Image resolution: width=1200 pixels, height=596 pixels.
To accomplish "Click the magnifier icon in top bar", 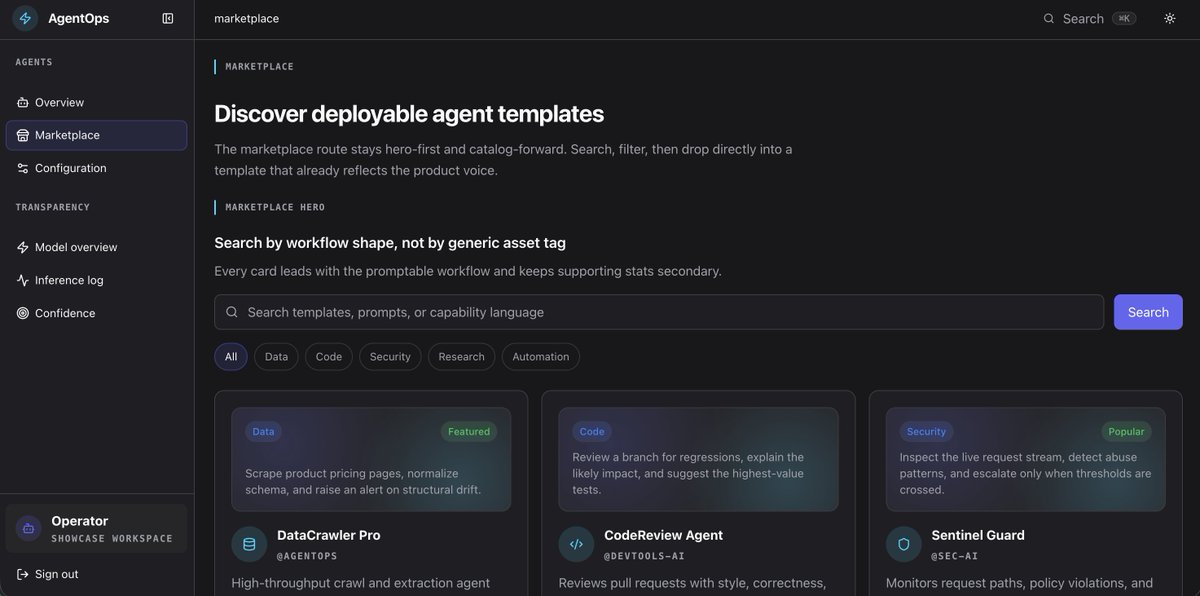I will (1049, 18).
